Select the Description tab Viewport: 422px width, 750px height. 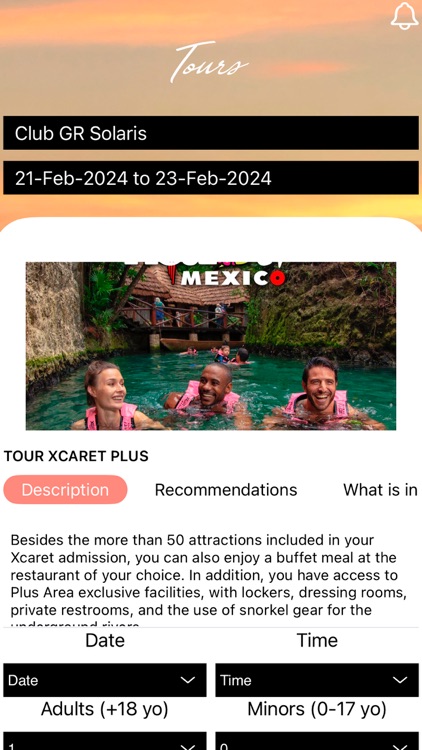[x=65, y=490]
